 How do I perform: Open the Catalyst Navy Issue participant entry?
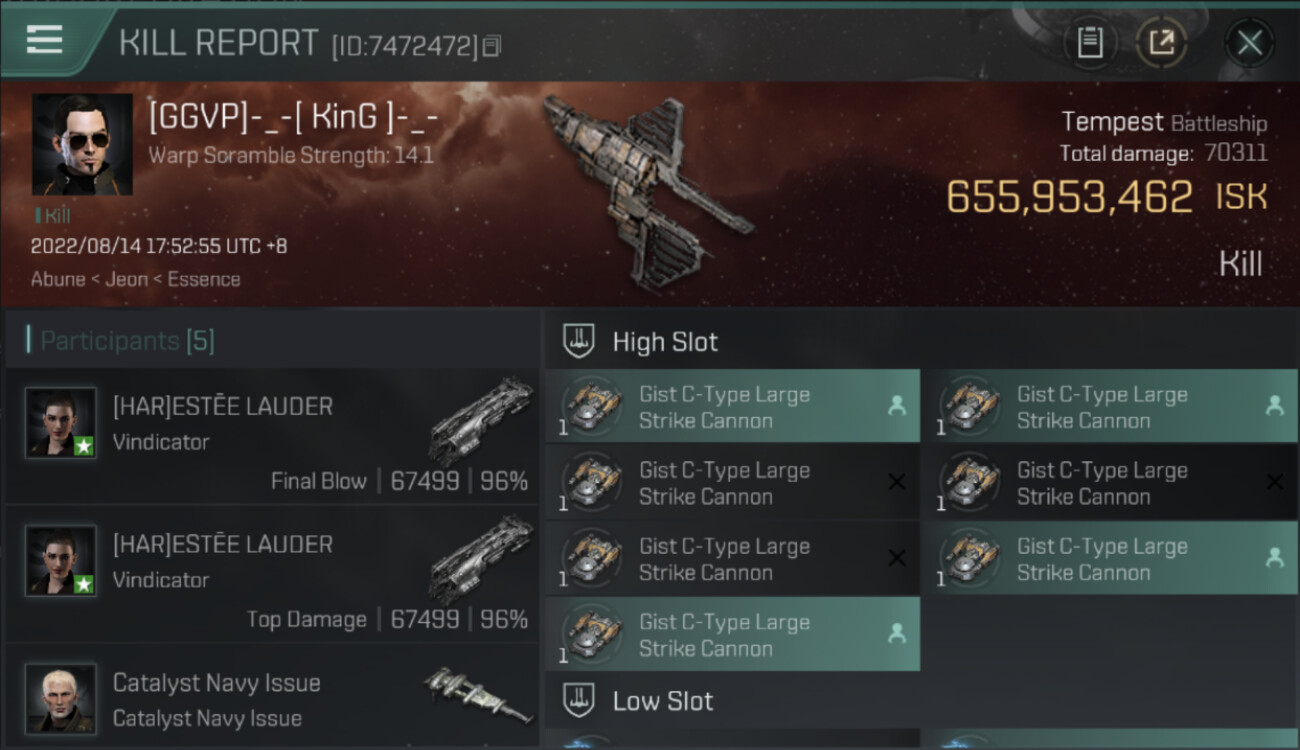(272, 697)
